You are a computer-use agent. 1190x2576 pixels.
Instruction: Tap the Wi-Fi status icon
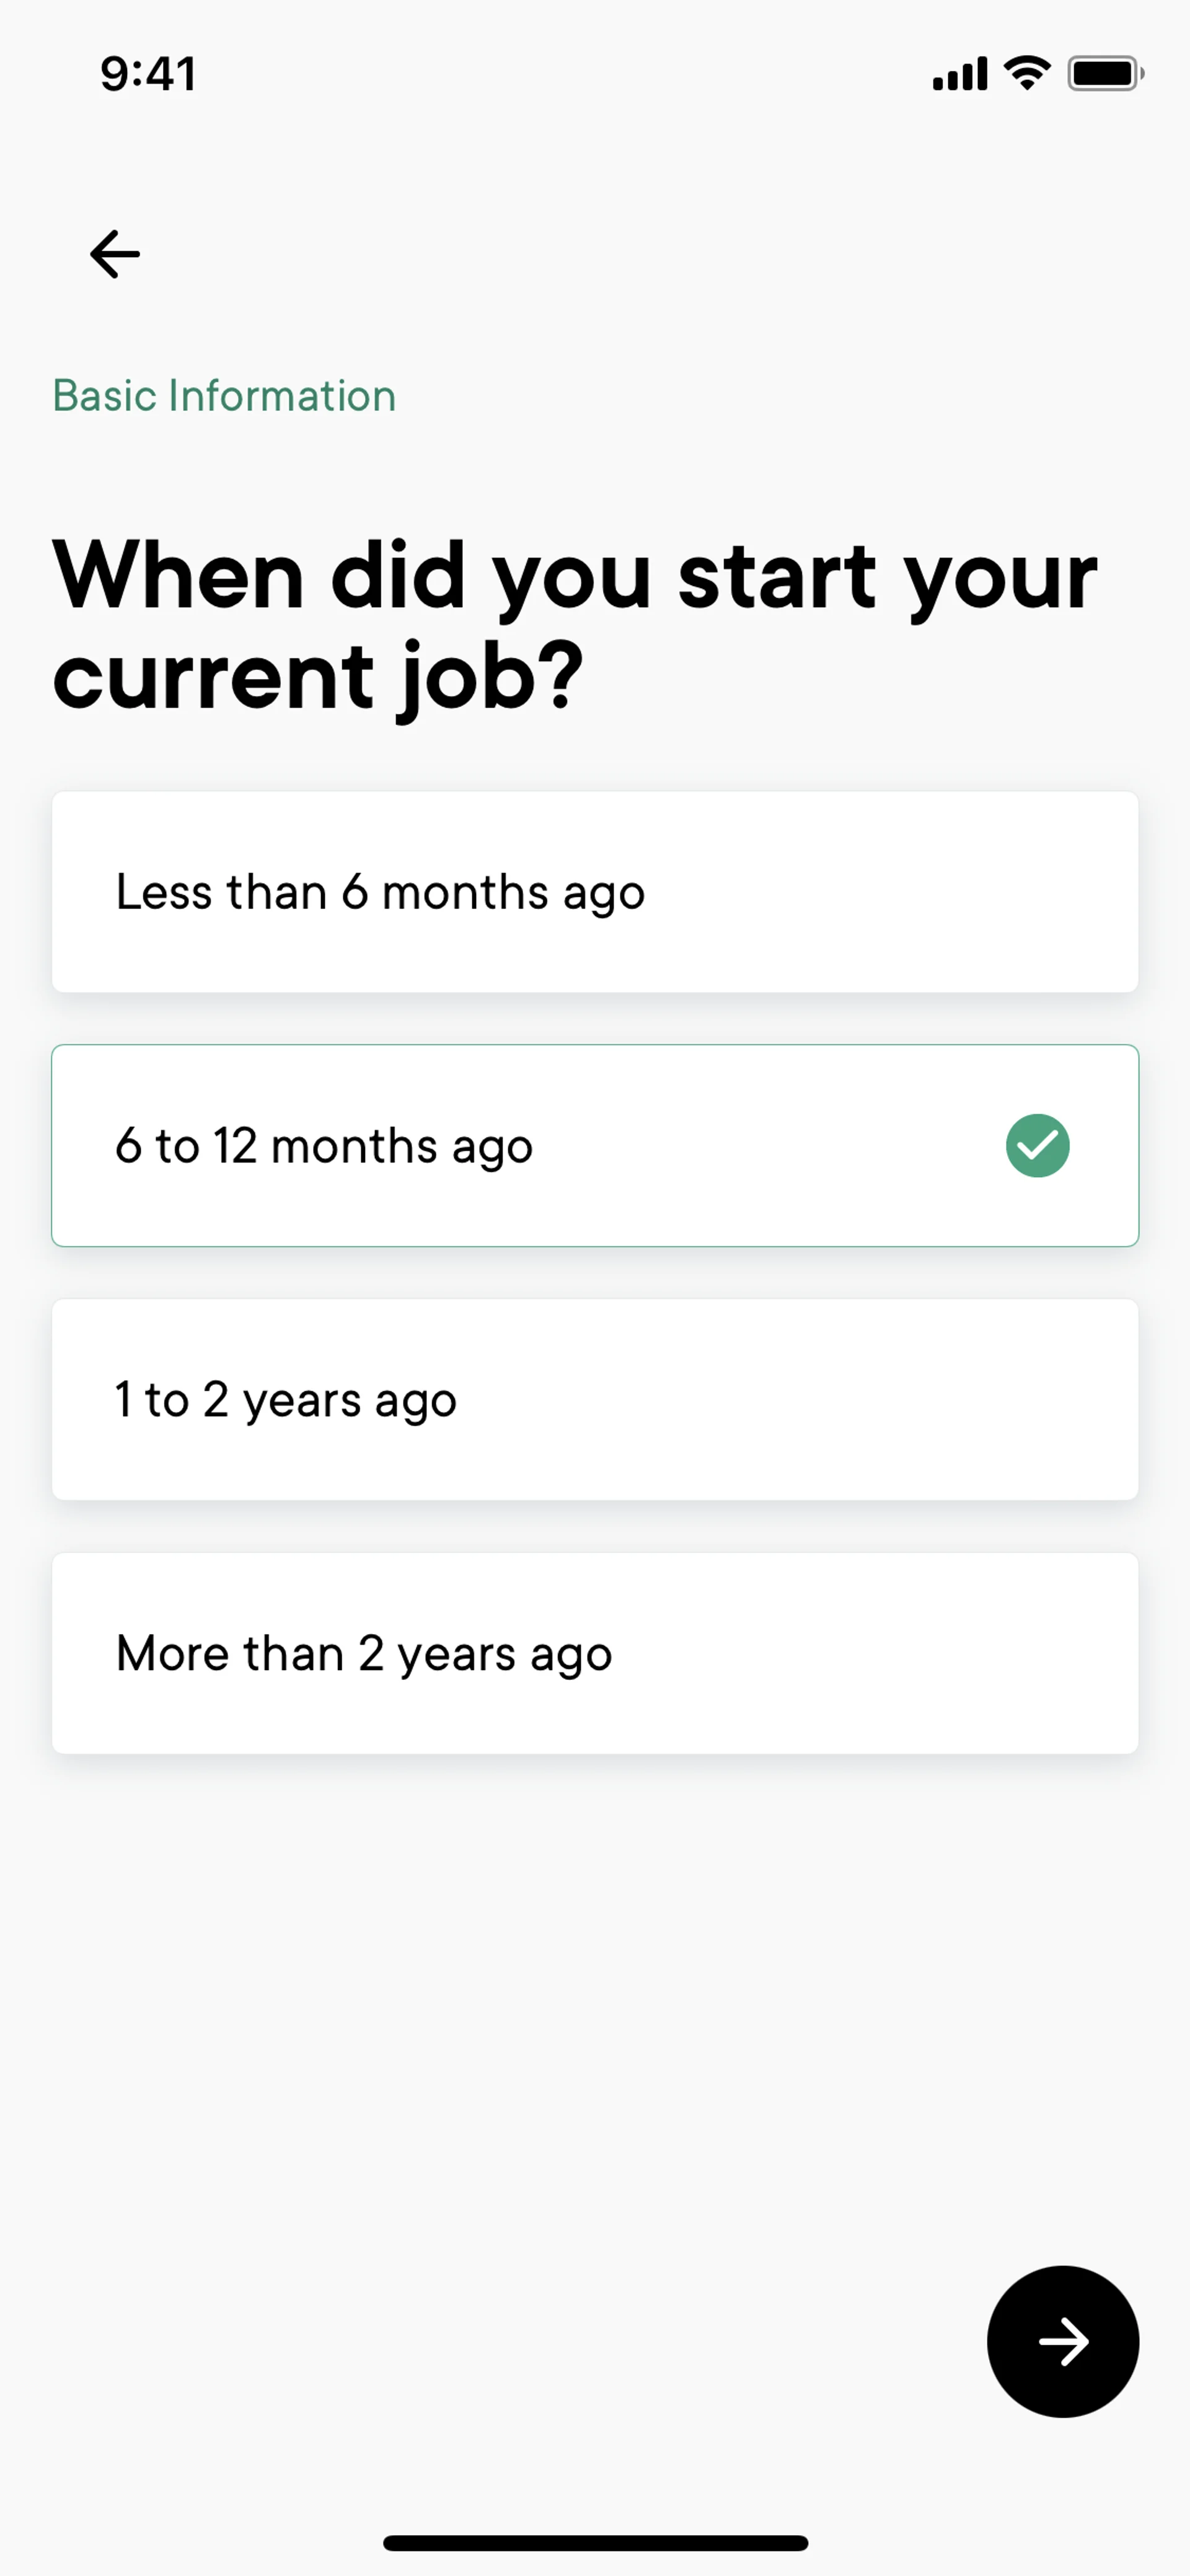coord(1027,73)
